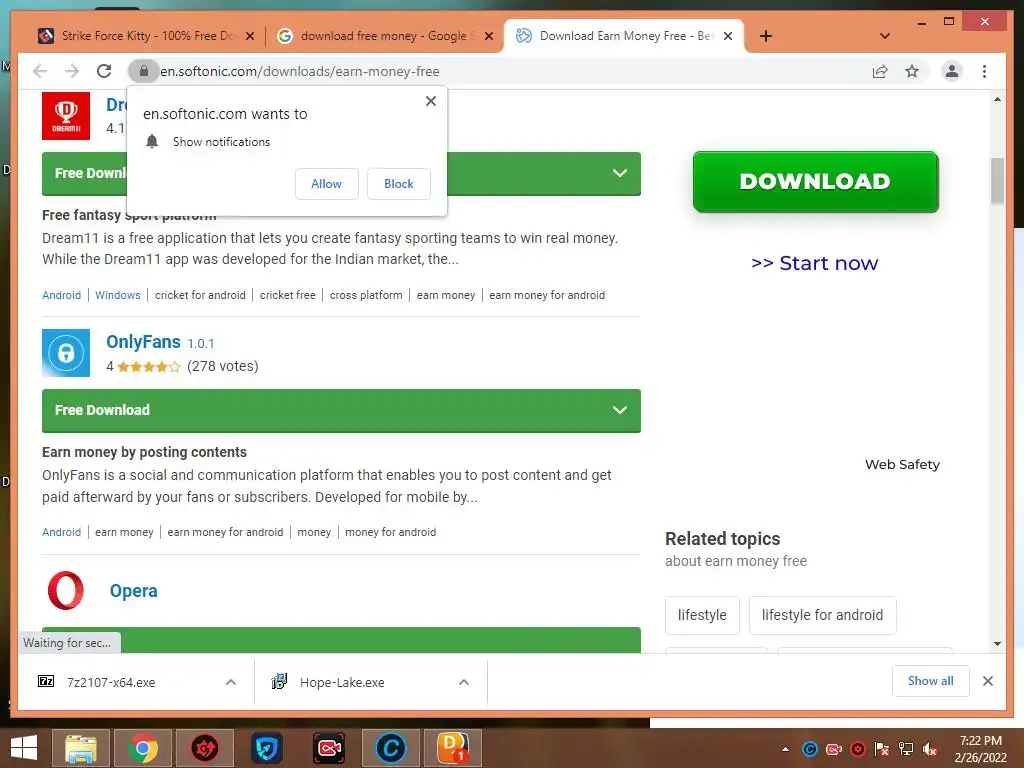
Task: Click the muted volume tray icon
Action: [x=929, y=749]
